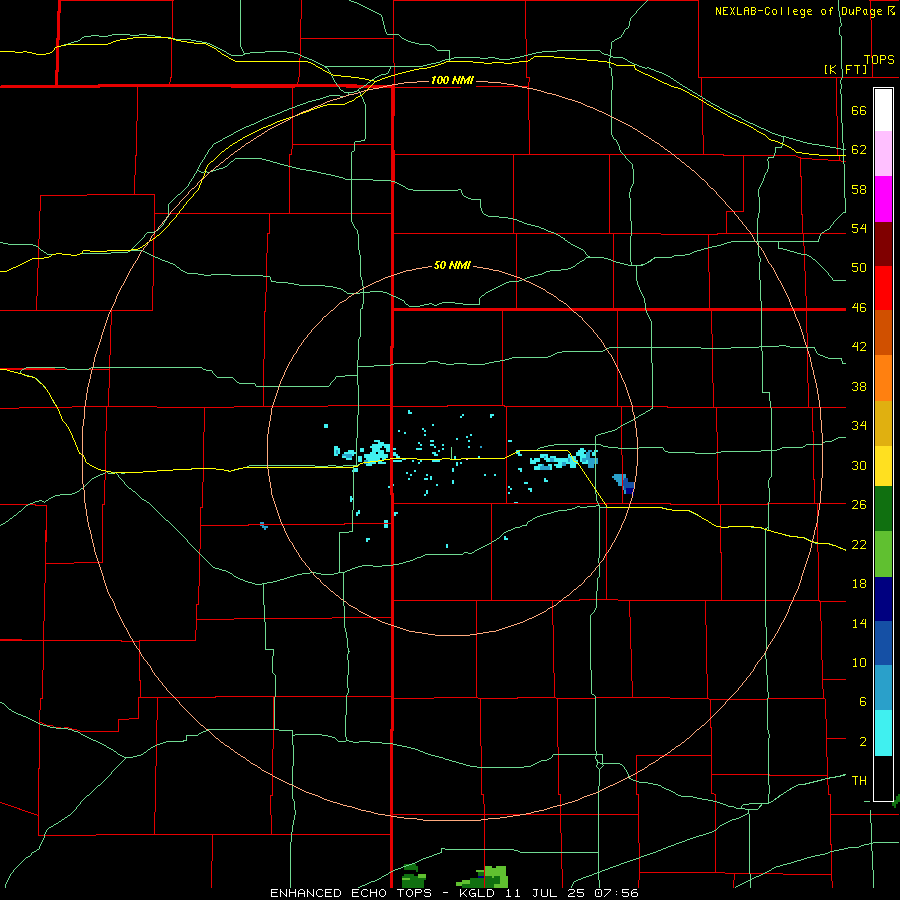Viewport: 900px width, 900px height.
Task: Select the magenta swatch in the color scale
Action: 883,199
